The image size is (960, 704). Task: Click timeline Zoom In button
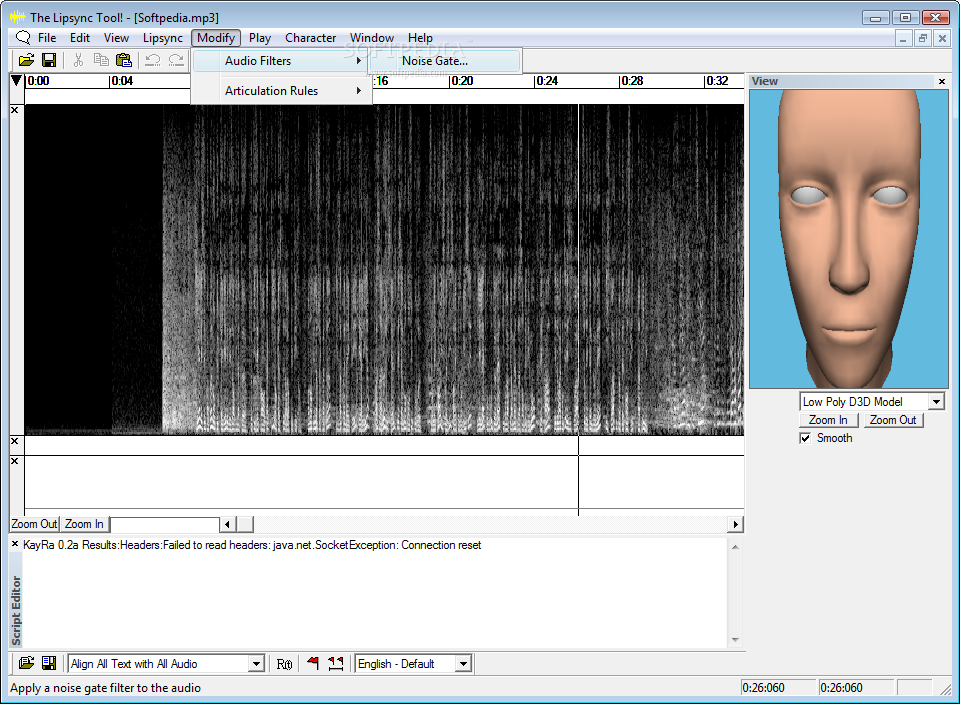pyautogui.click(x=84, y=524)
